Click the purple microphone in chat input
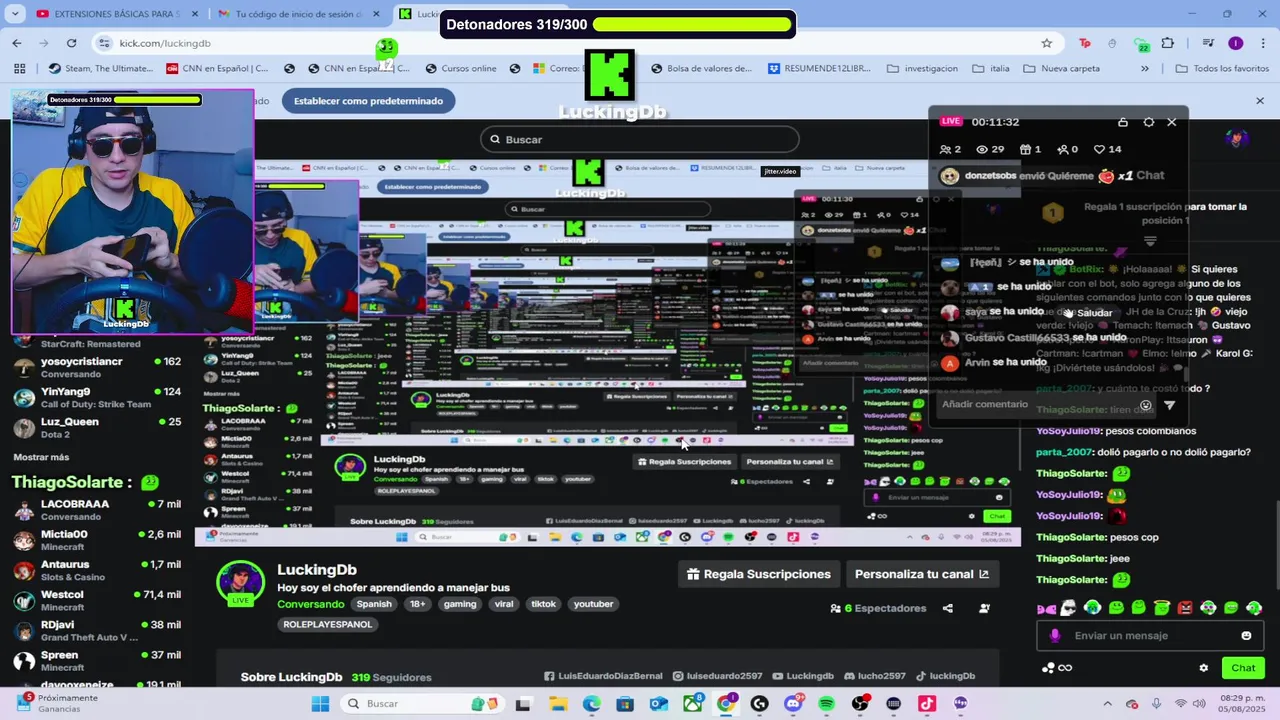The width and height of the screenshot is (1280, 720). [x=1055, y=636]
